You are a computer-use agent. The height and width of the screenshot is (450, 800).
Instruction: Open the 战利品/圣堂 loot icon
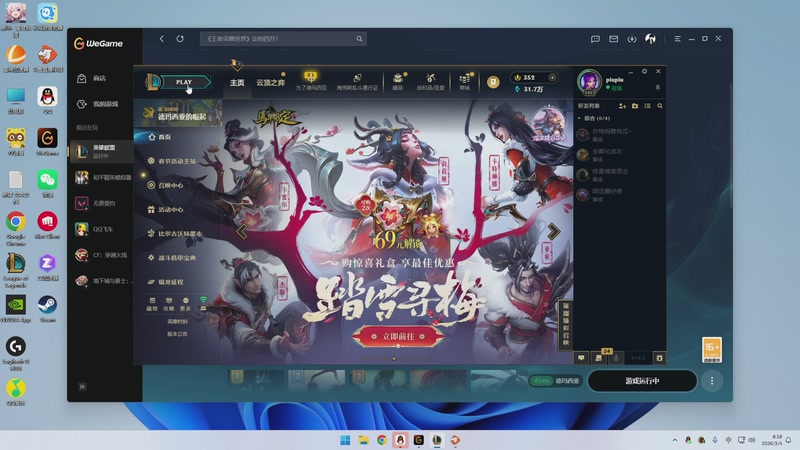click(431, 82)
